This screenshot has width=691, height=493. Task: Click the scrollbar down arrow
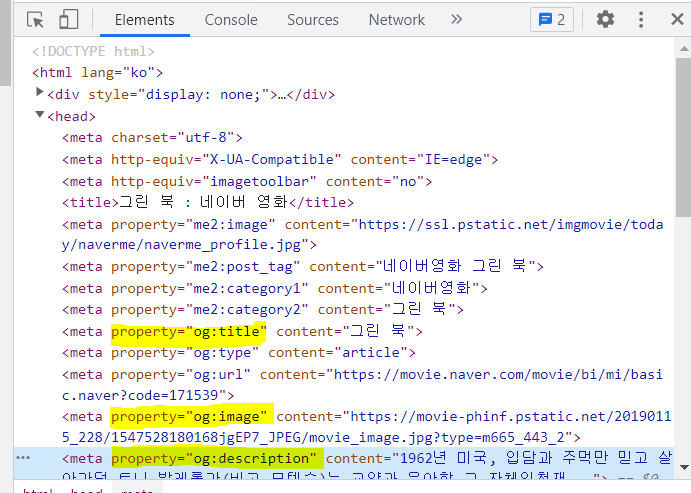(x=684, y=467)
